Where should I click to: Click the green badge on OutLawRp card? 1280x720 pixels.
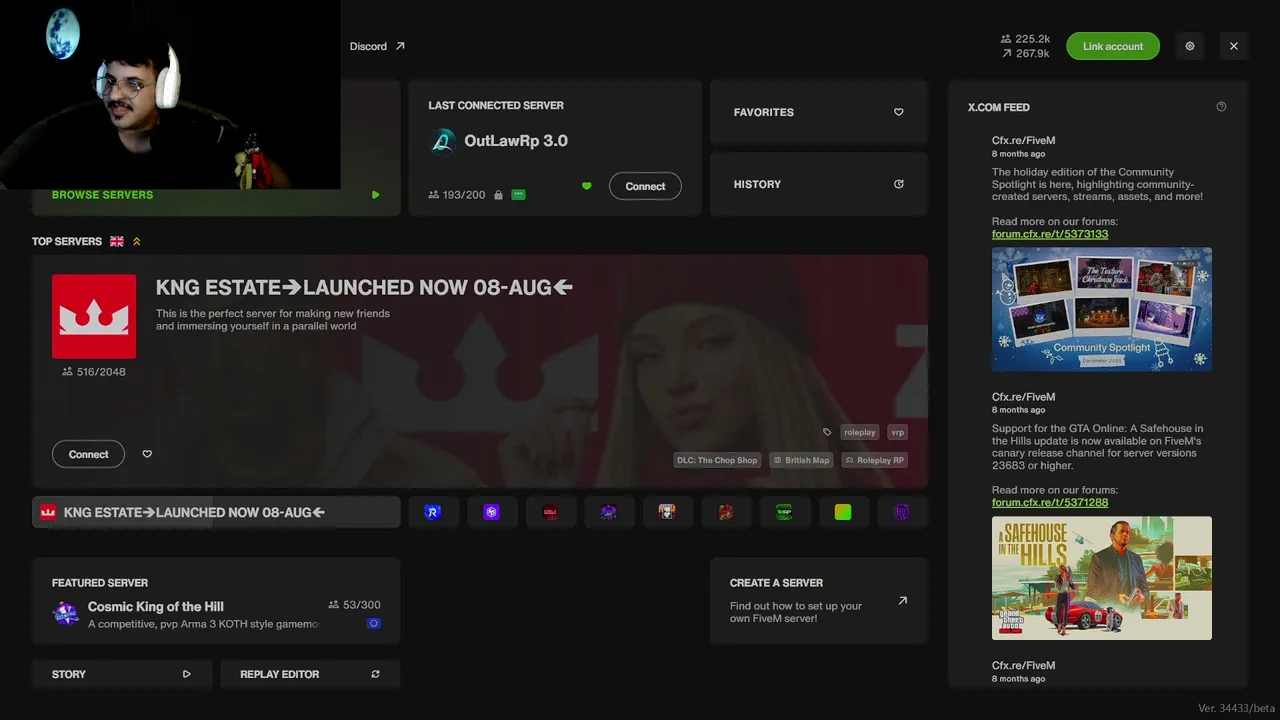(518, 194)
